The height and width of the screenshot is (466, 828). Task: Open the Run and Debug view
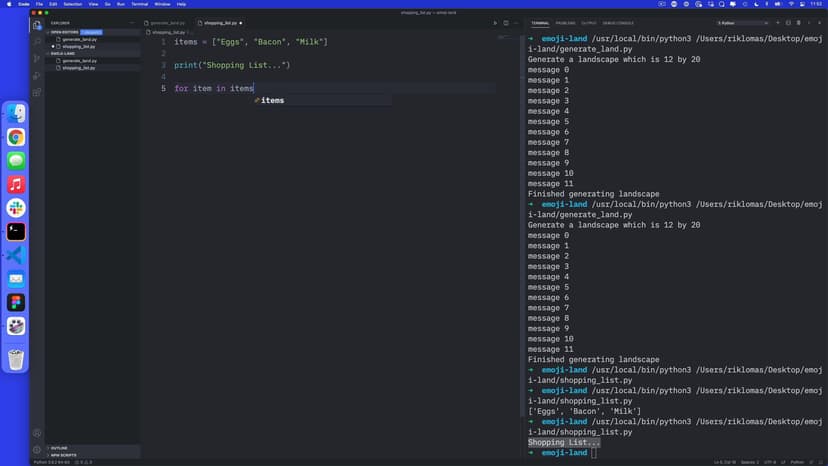pyautogui.click(x=37, y=76)
